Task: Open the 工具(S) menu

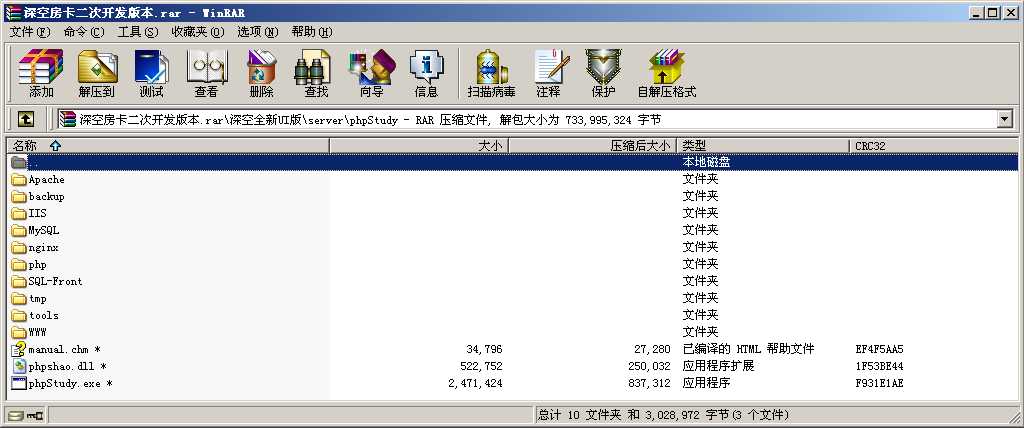Action: click(x=138, y=31)
